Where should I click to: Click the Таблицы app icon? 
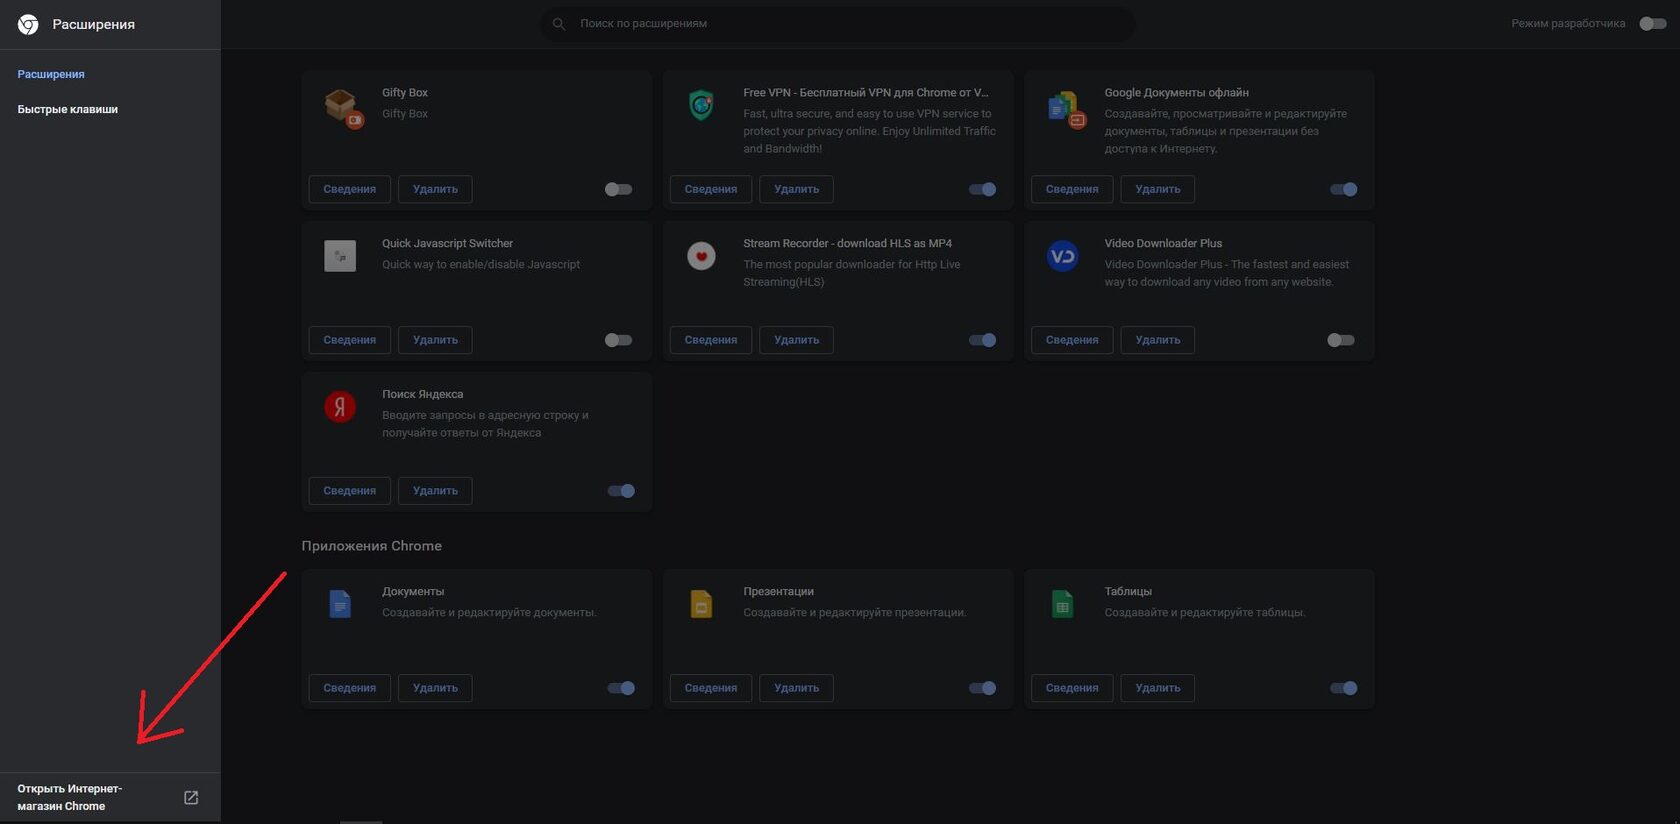pyautogui.click(x=1063, y=604)
